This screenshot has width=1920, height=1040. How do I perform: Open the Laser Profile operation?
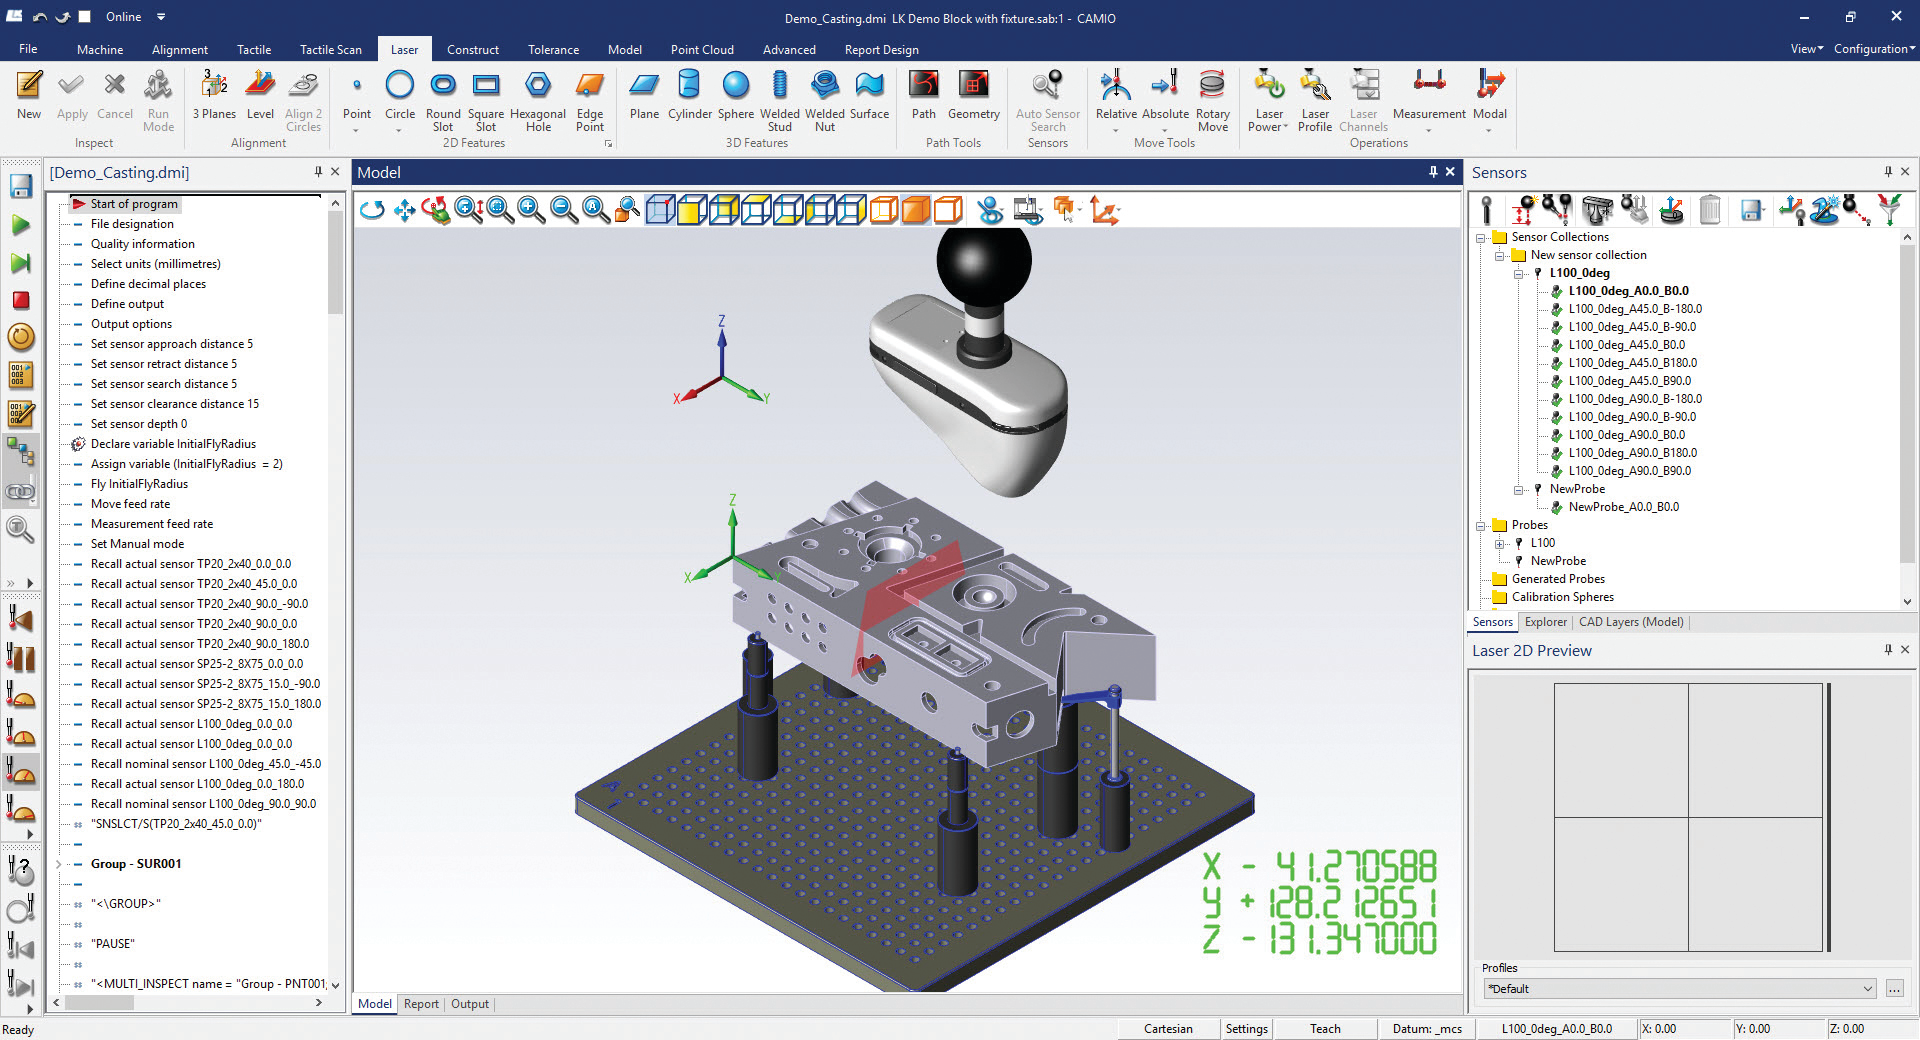pyautogui.click(x=1315, y=101)
